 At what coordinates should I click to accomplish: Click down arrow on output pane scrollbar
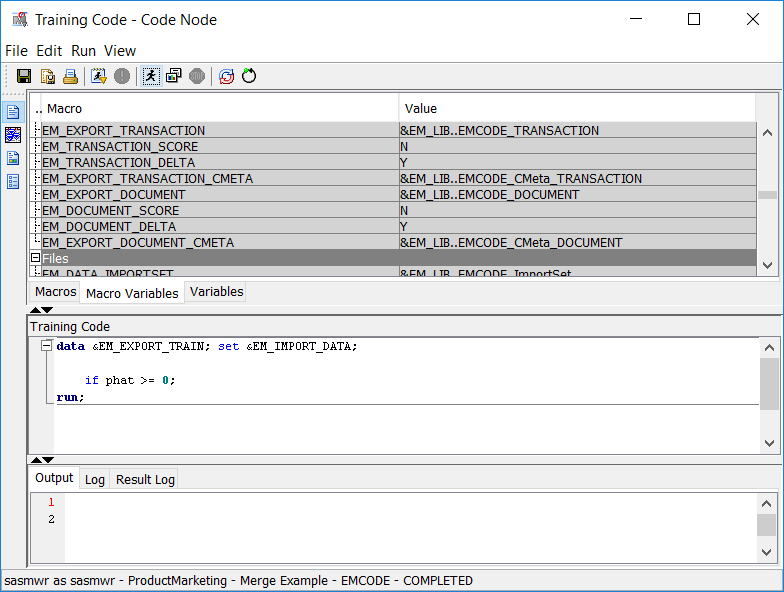coord(766,552)
